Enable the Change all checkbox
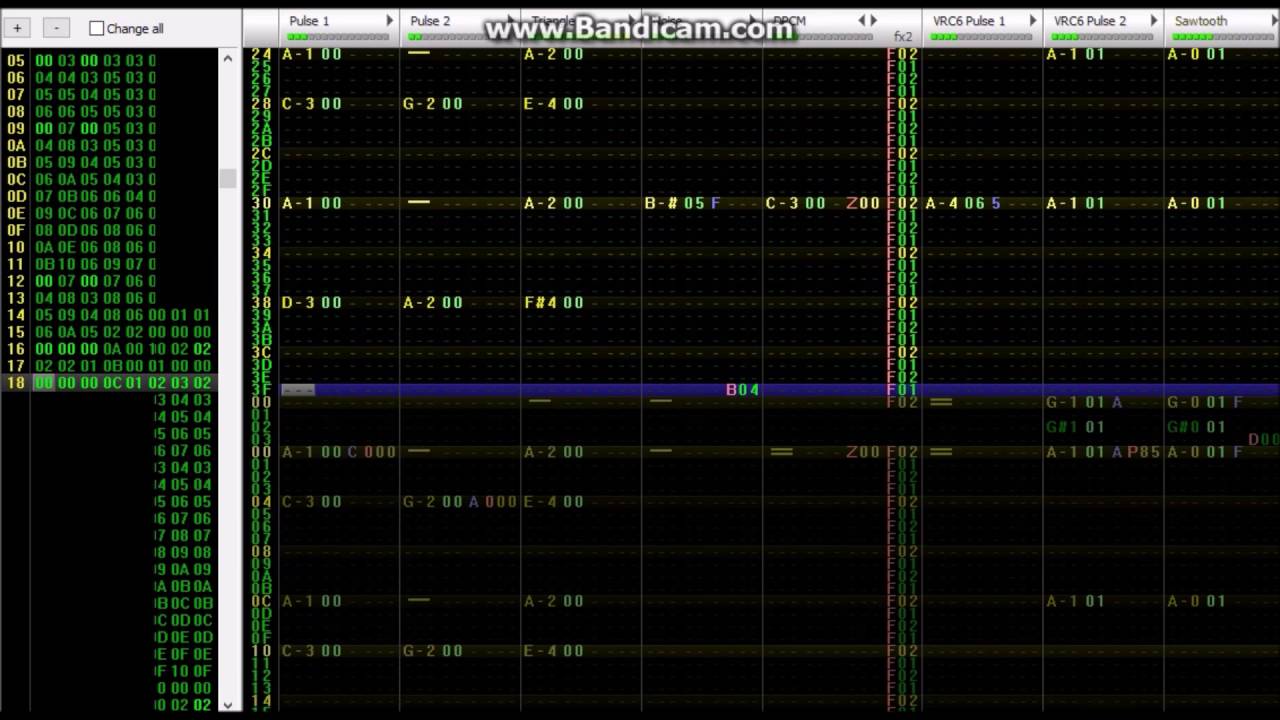The image size is (1280, 720). [x=97, y=28]
